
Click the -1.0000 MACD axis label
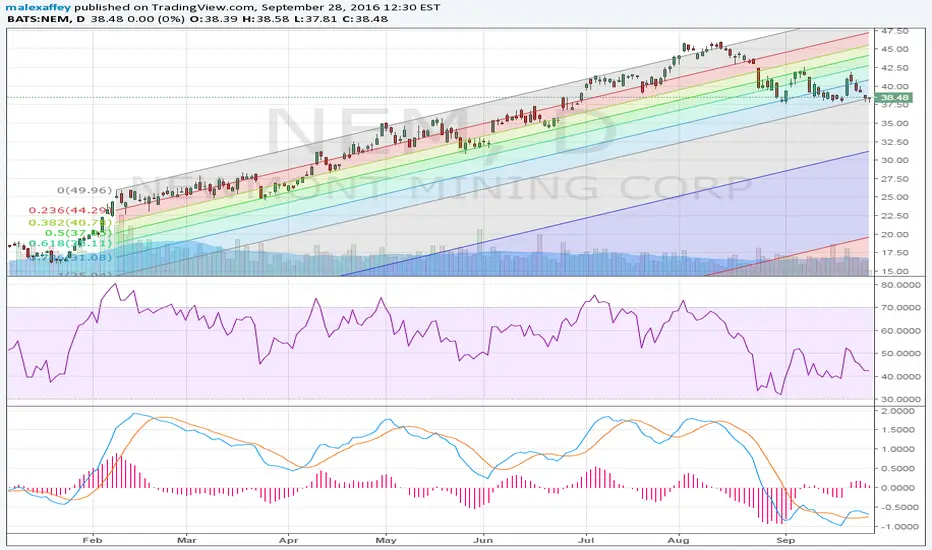pos(898,527)
